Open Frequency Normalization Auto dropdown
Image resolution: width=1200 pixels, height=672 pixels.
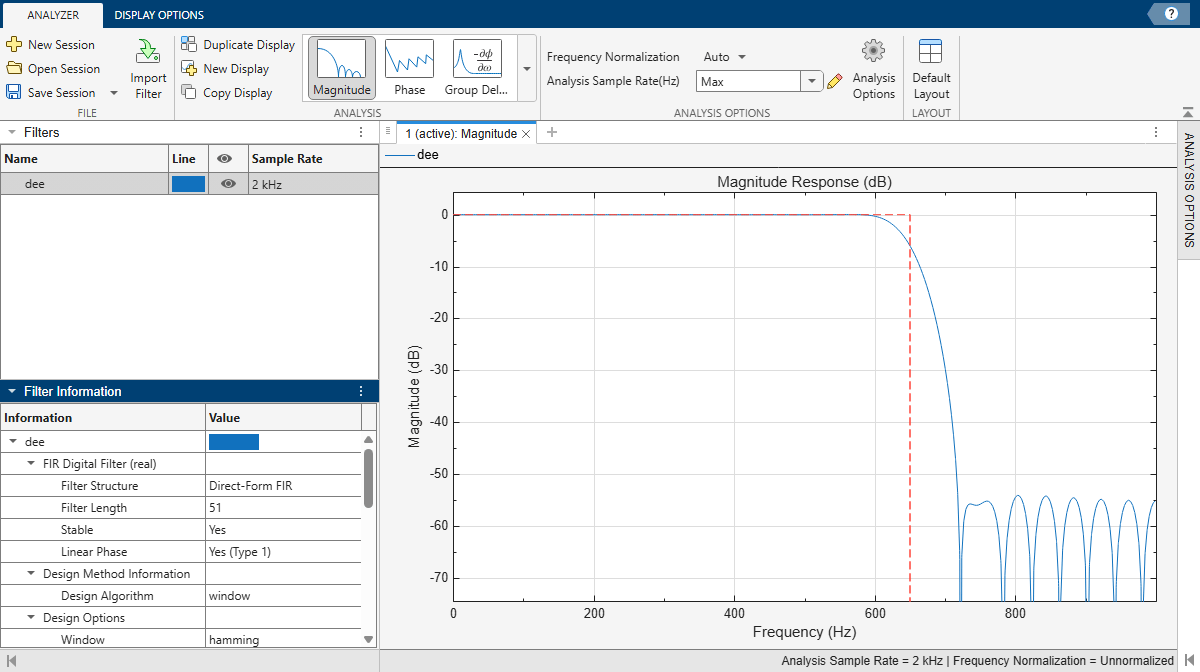(x=724, y=57)
